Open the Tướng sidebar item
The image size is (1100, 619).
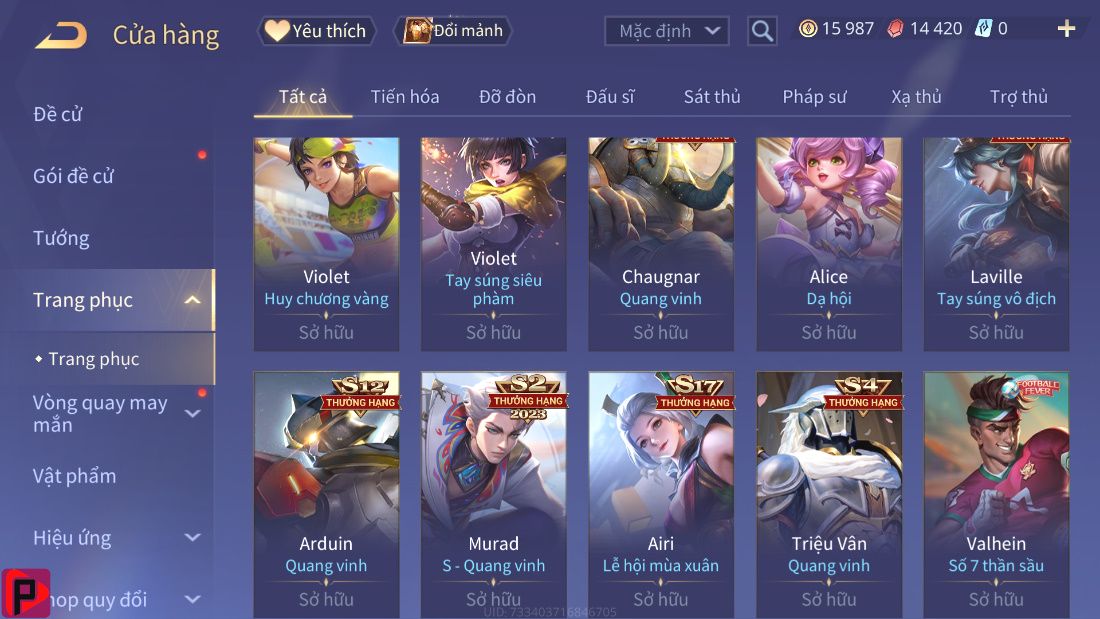click(61, 239)
